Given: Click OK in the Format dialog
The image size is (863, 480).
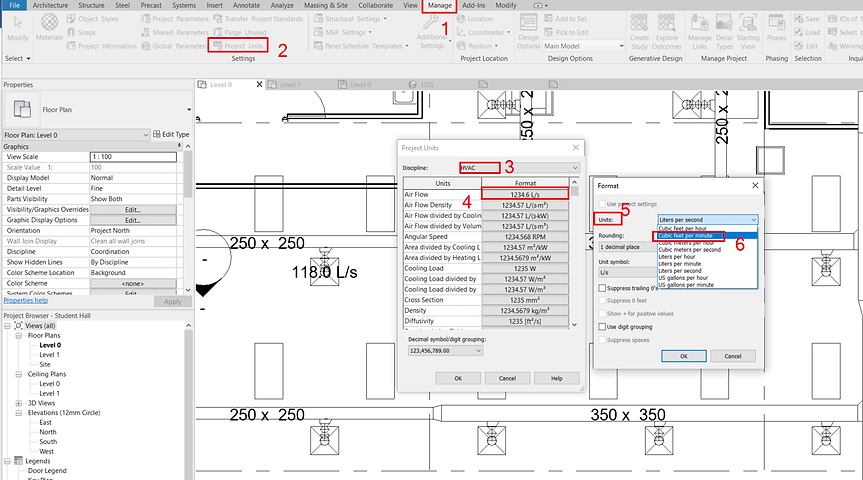Looking at the screenshot, I should click(684, 356).
